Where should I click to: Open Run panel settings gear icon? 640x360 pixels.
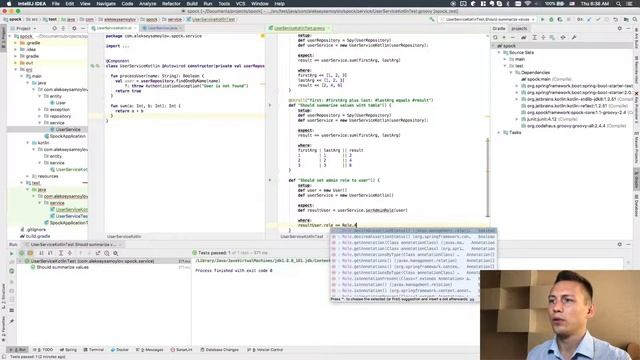pyautogui.click(x=620, y=244)
